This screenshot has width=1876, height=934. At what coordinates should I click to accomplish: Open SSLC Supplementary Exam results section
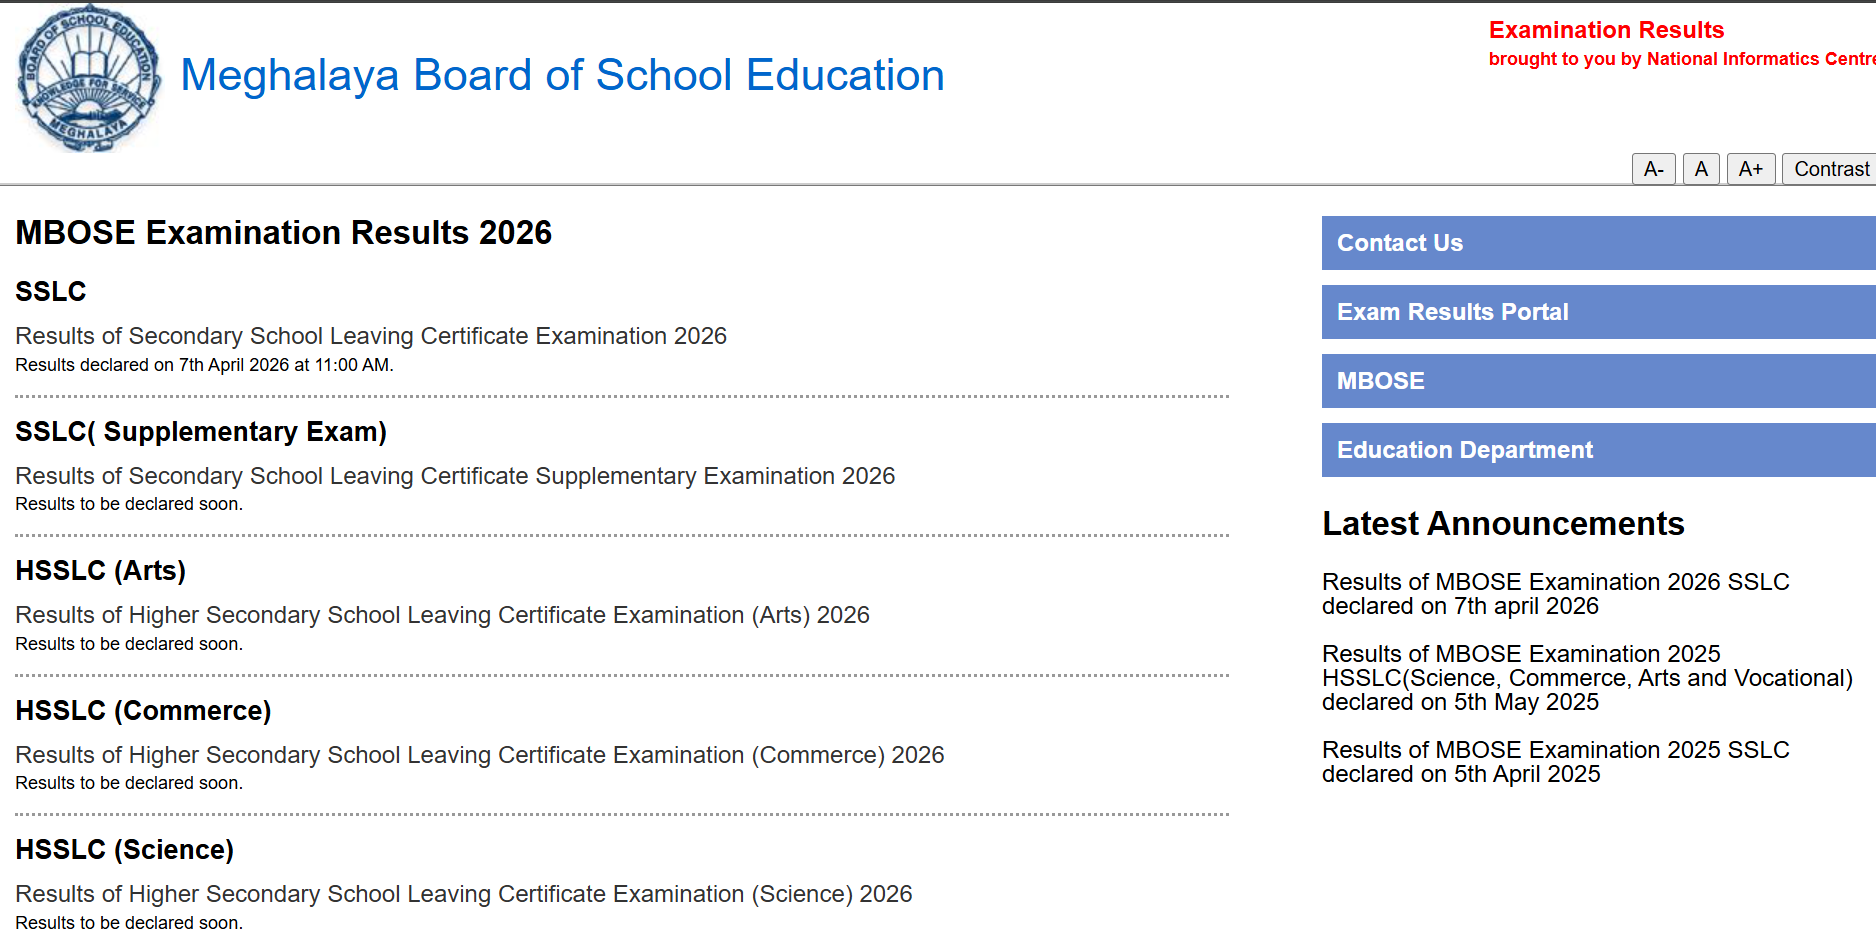pos(201,432)
